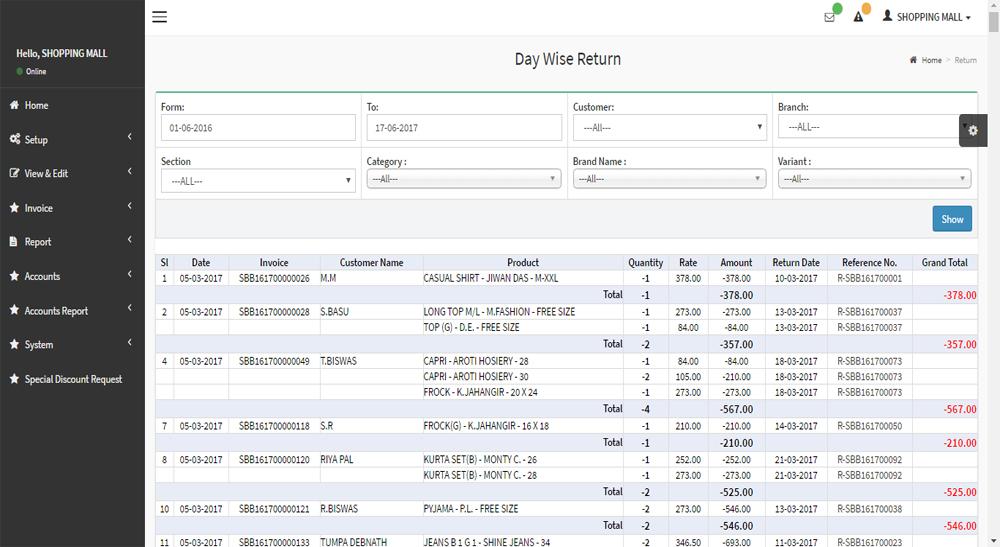The height and width of the screenshot is (547, 1000).
Task: Click customer name T.BISWAS
Action: (338, 361)
